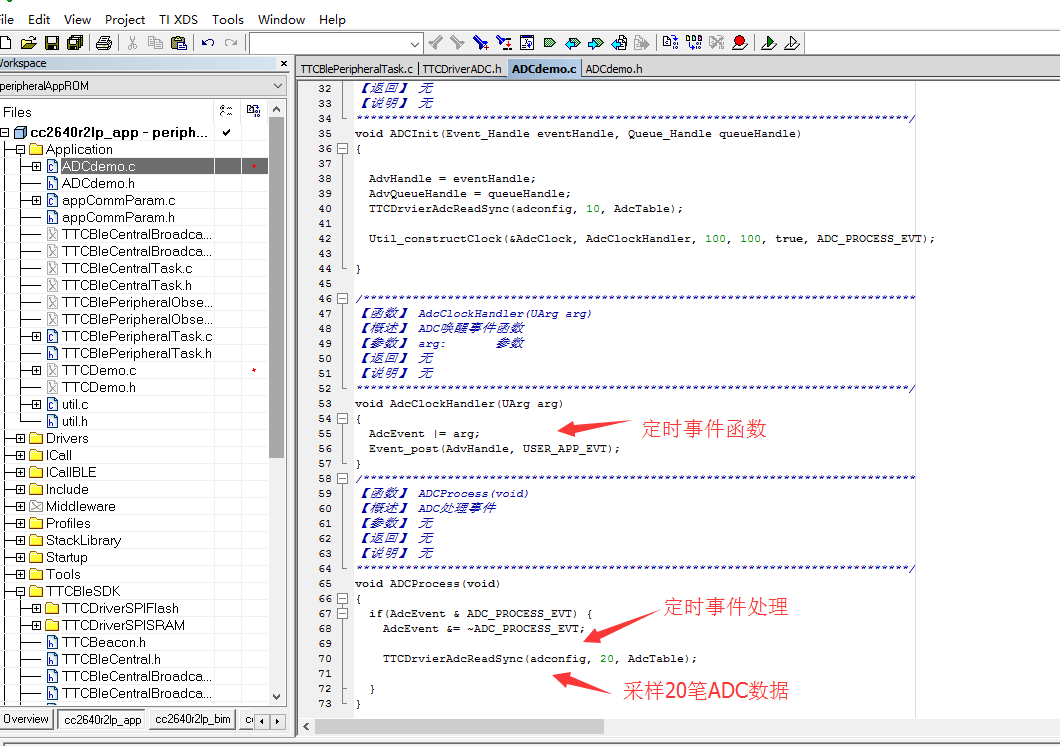The height and width of the screenshot is (746, 1060).
Task: Click the workspace tabs scroll-right arrow
Action: (277, 721)
